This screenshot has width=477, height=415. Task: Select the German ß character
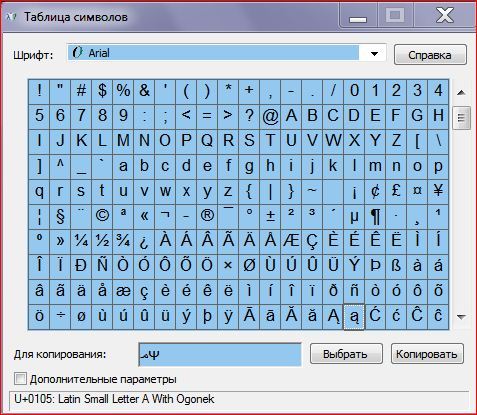[x=396, y=266]
